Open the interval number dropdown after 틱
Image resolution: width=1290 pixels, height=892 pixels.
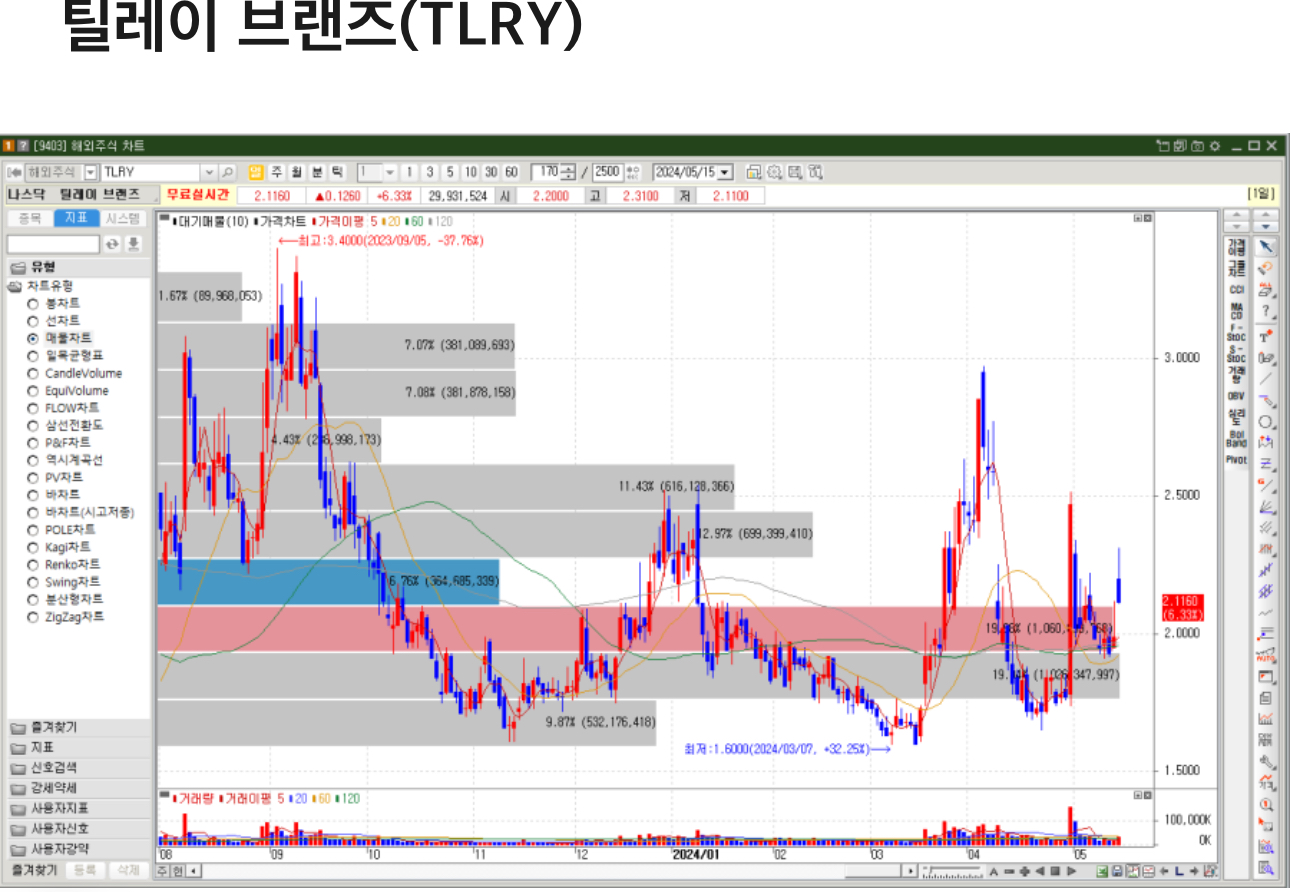[390, 172]
